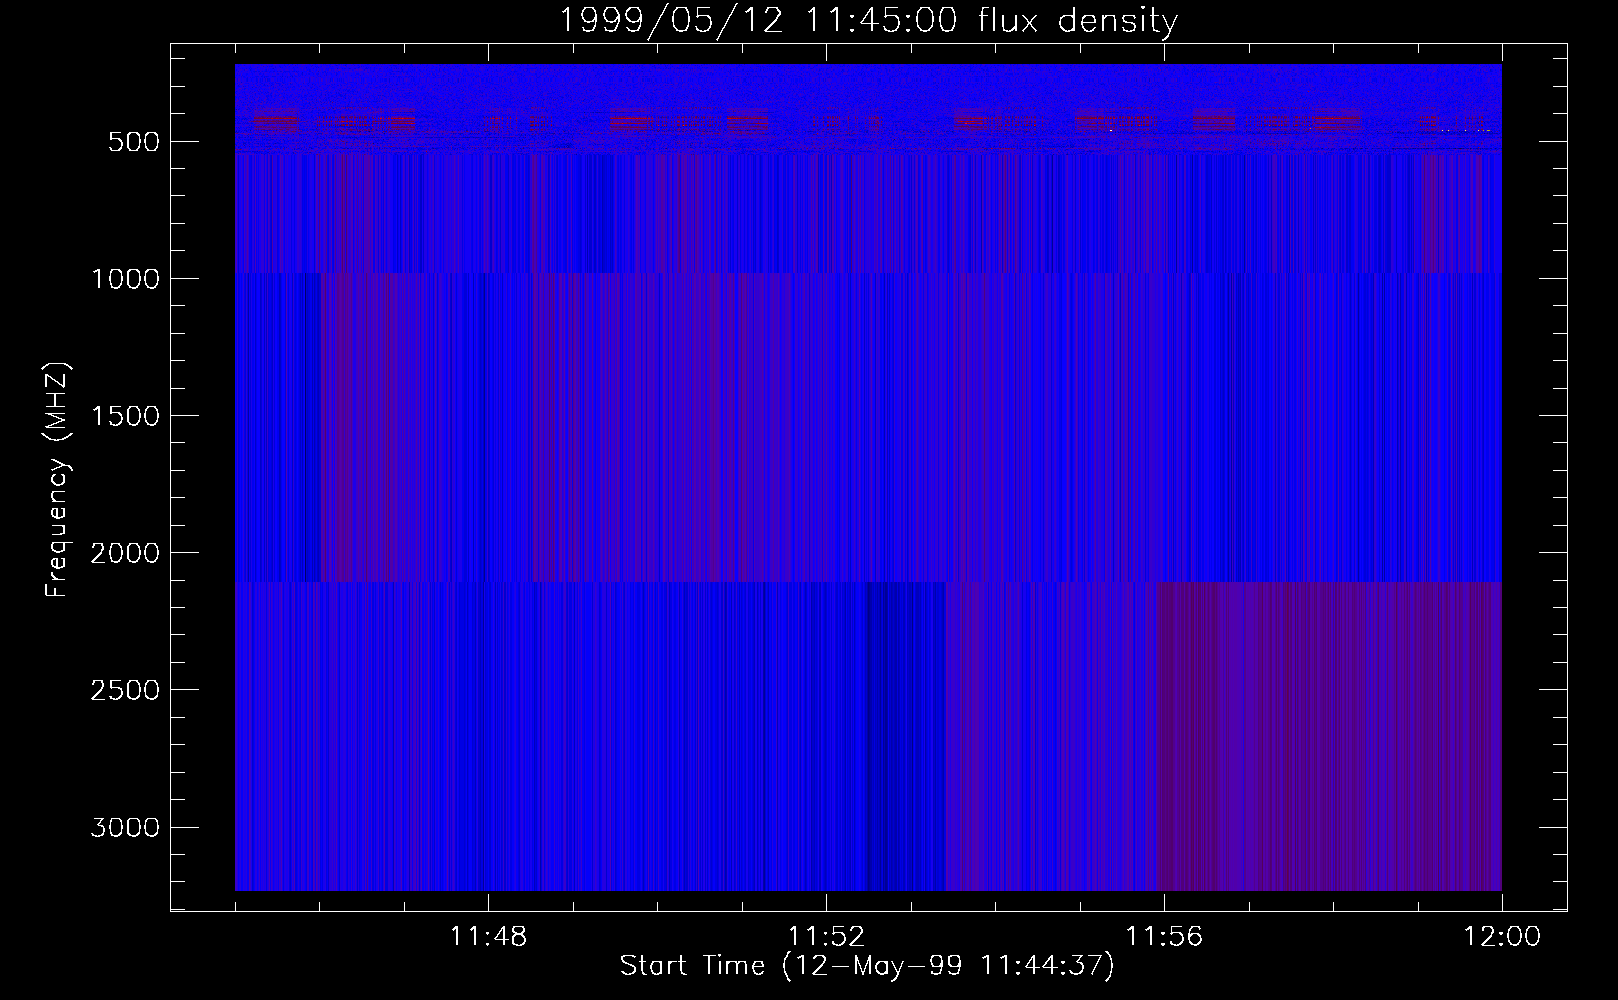Click the plot title '1999/05/12 11:45:00 flux density'
Viewport: 1618px width, 1000px height.
pyautogui.click(x=867, y=21)
